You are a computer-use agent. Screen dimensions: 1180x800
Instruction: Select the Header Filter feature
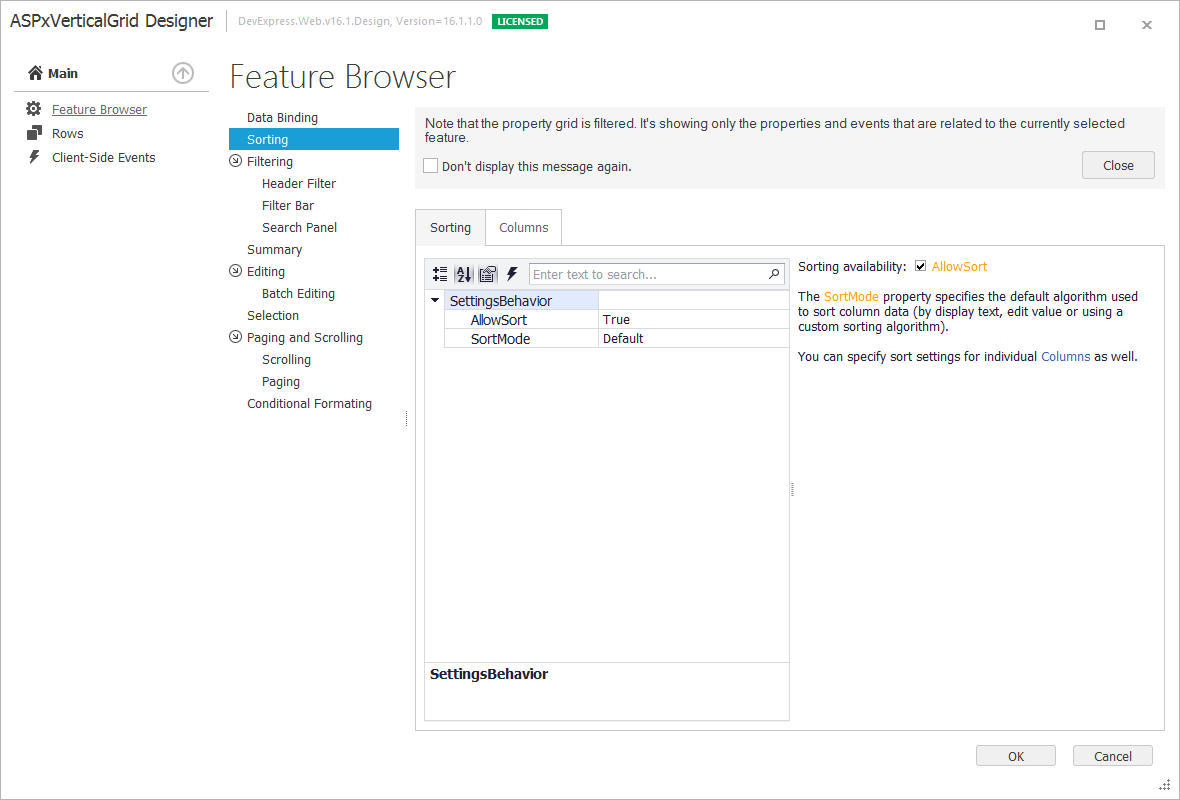coord(299,183)
